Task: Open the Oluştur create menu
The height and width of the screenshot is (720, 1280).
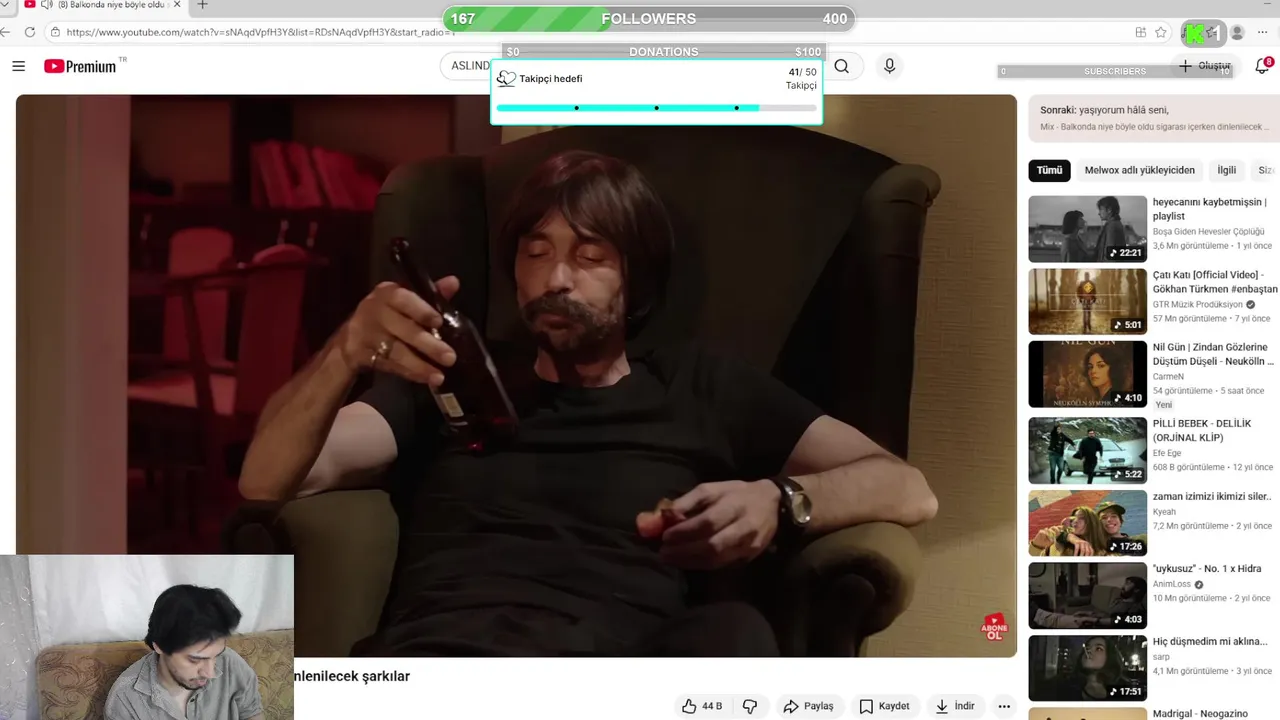Action: point(1205,66)
